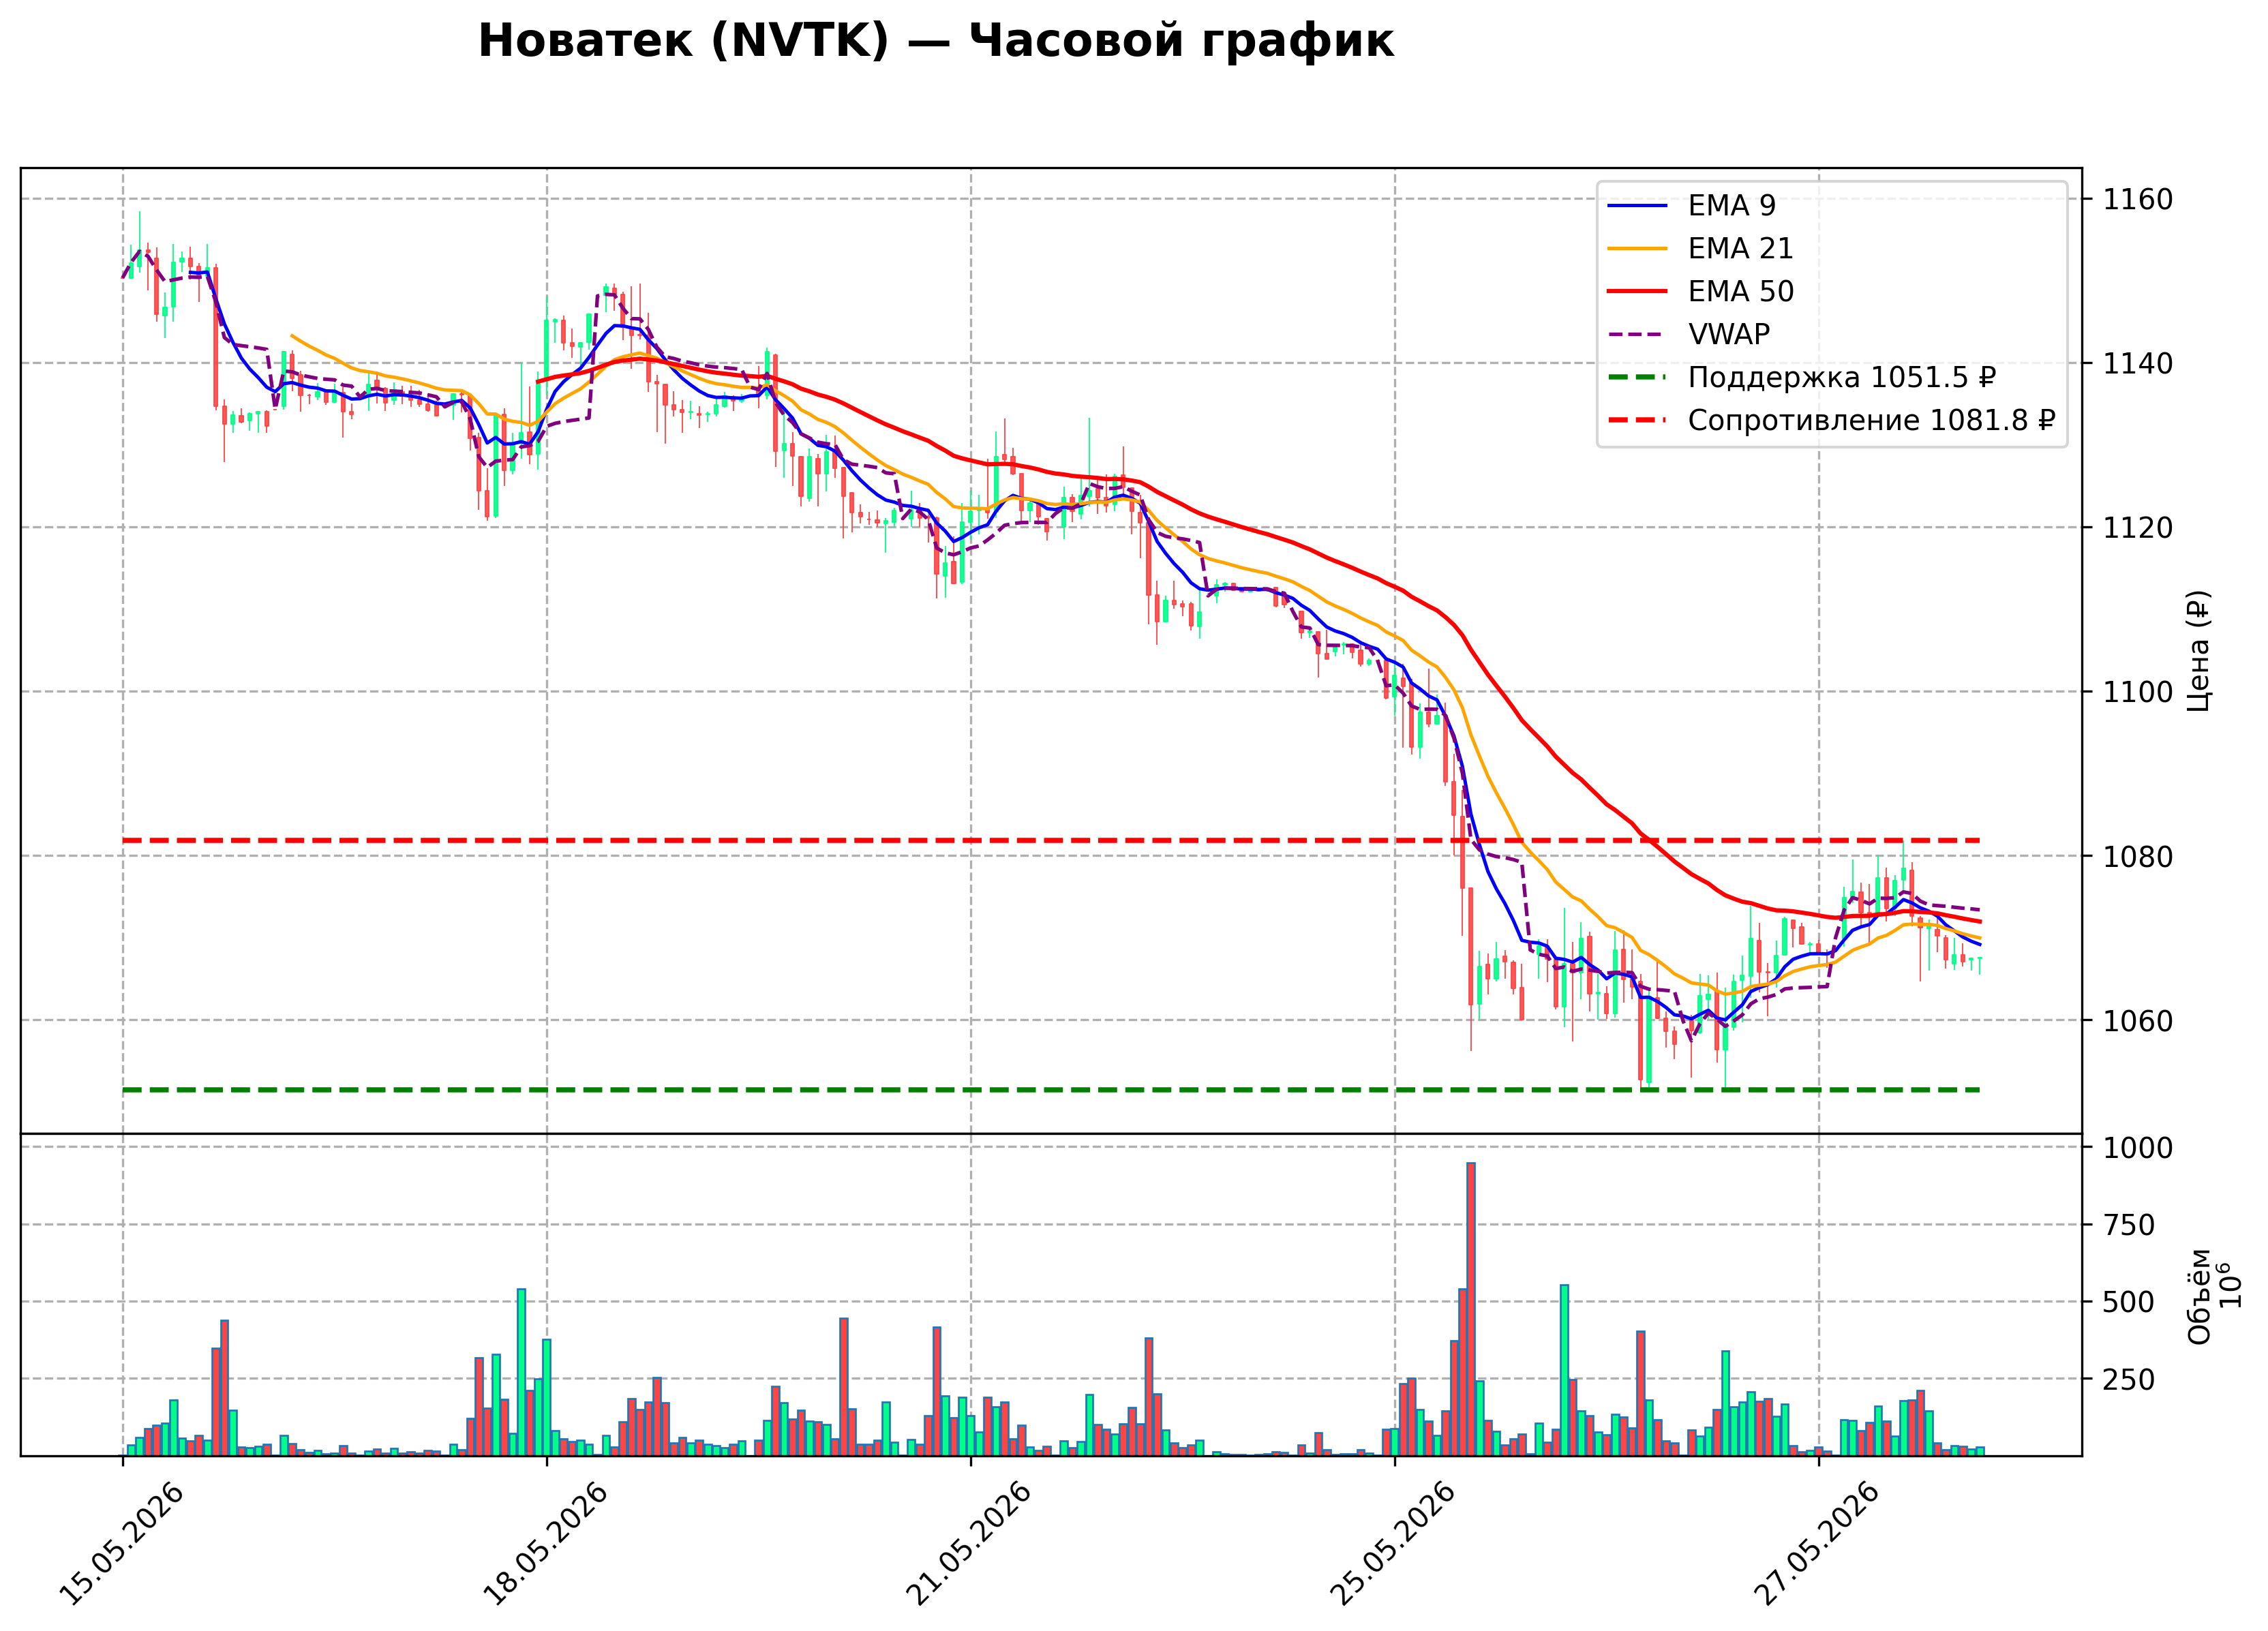Viewport: 2268px width, 1631px height.
Task: Click the "1140" price axis tick
Action: 2138,364
